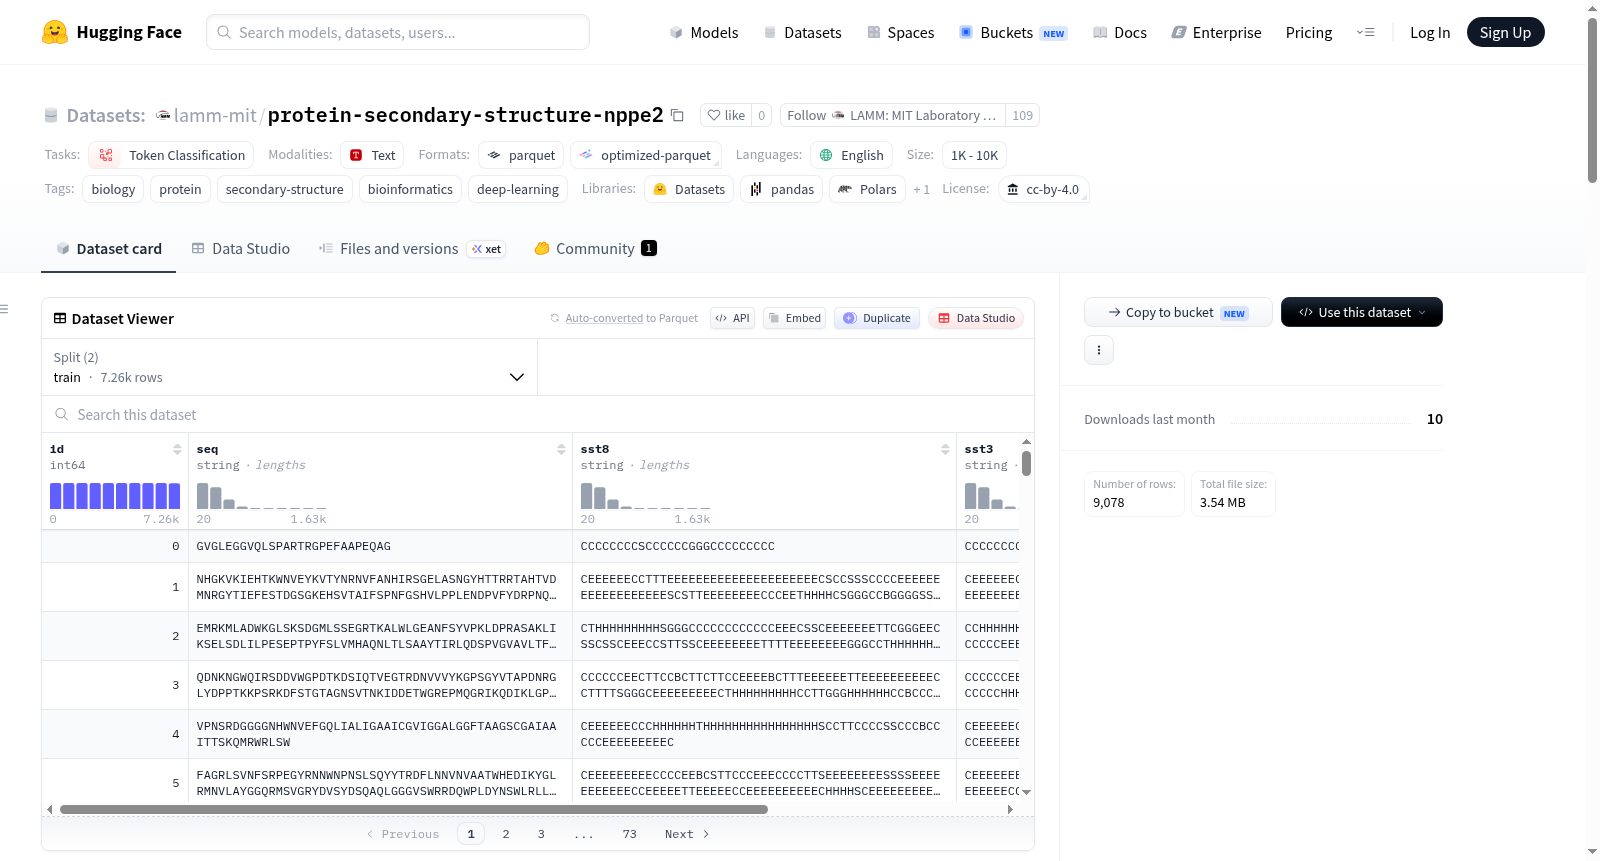This screenshot has height=861, width=1600.
Task: Click the dataset search magnifier icon
Action: coord(62,414)
